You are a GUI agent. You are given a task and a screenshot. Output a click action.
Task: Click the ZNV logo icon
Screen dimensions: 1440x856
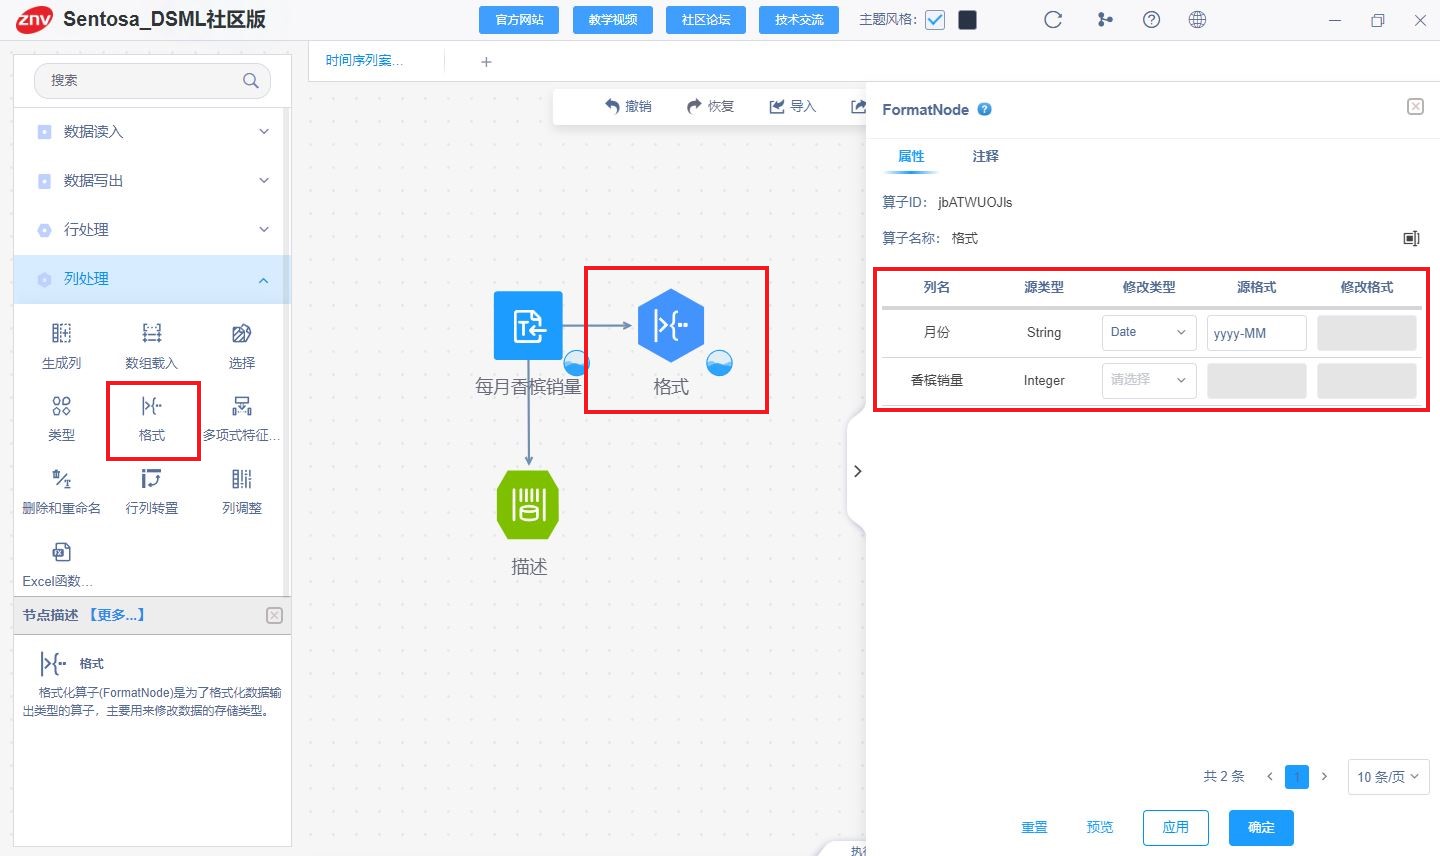click(x=34, y=20)
